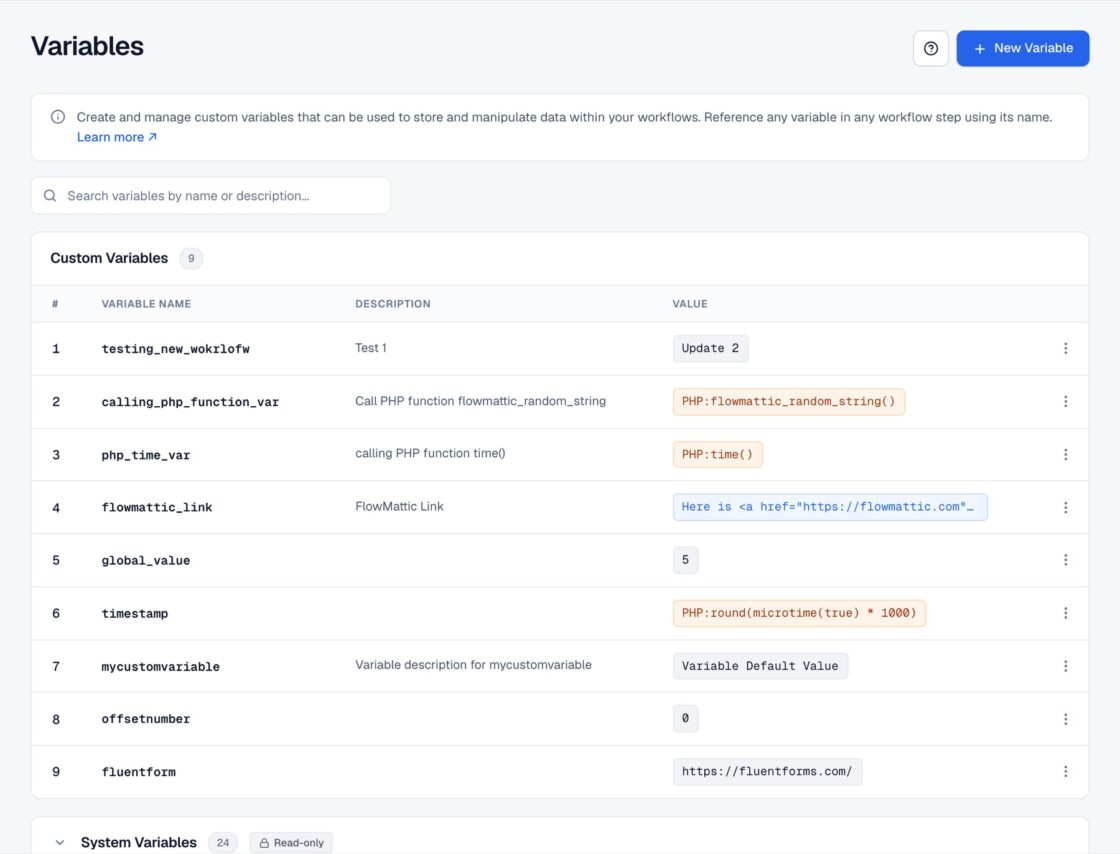Open three-dot menu for global_value
The image size is (1120, 854).
coord(1066,561)
